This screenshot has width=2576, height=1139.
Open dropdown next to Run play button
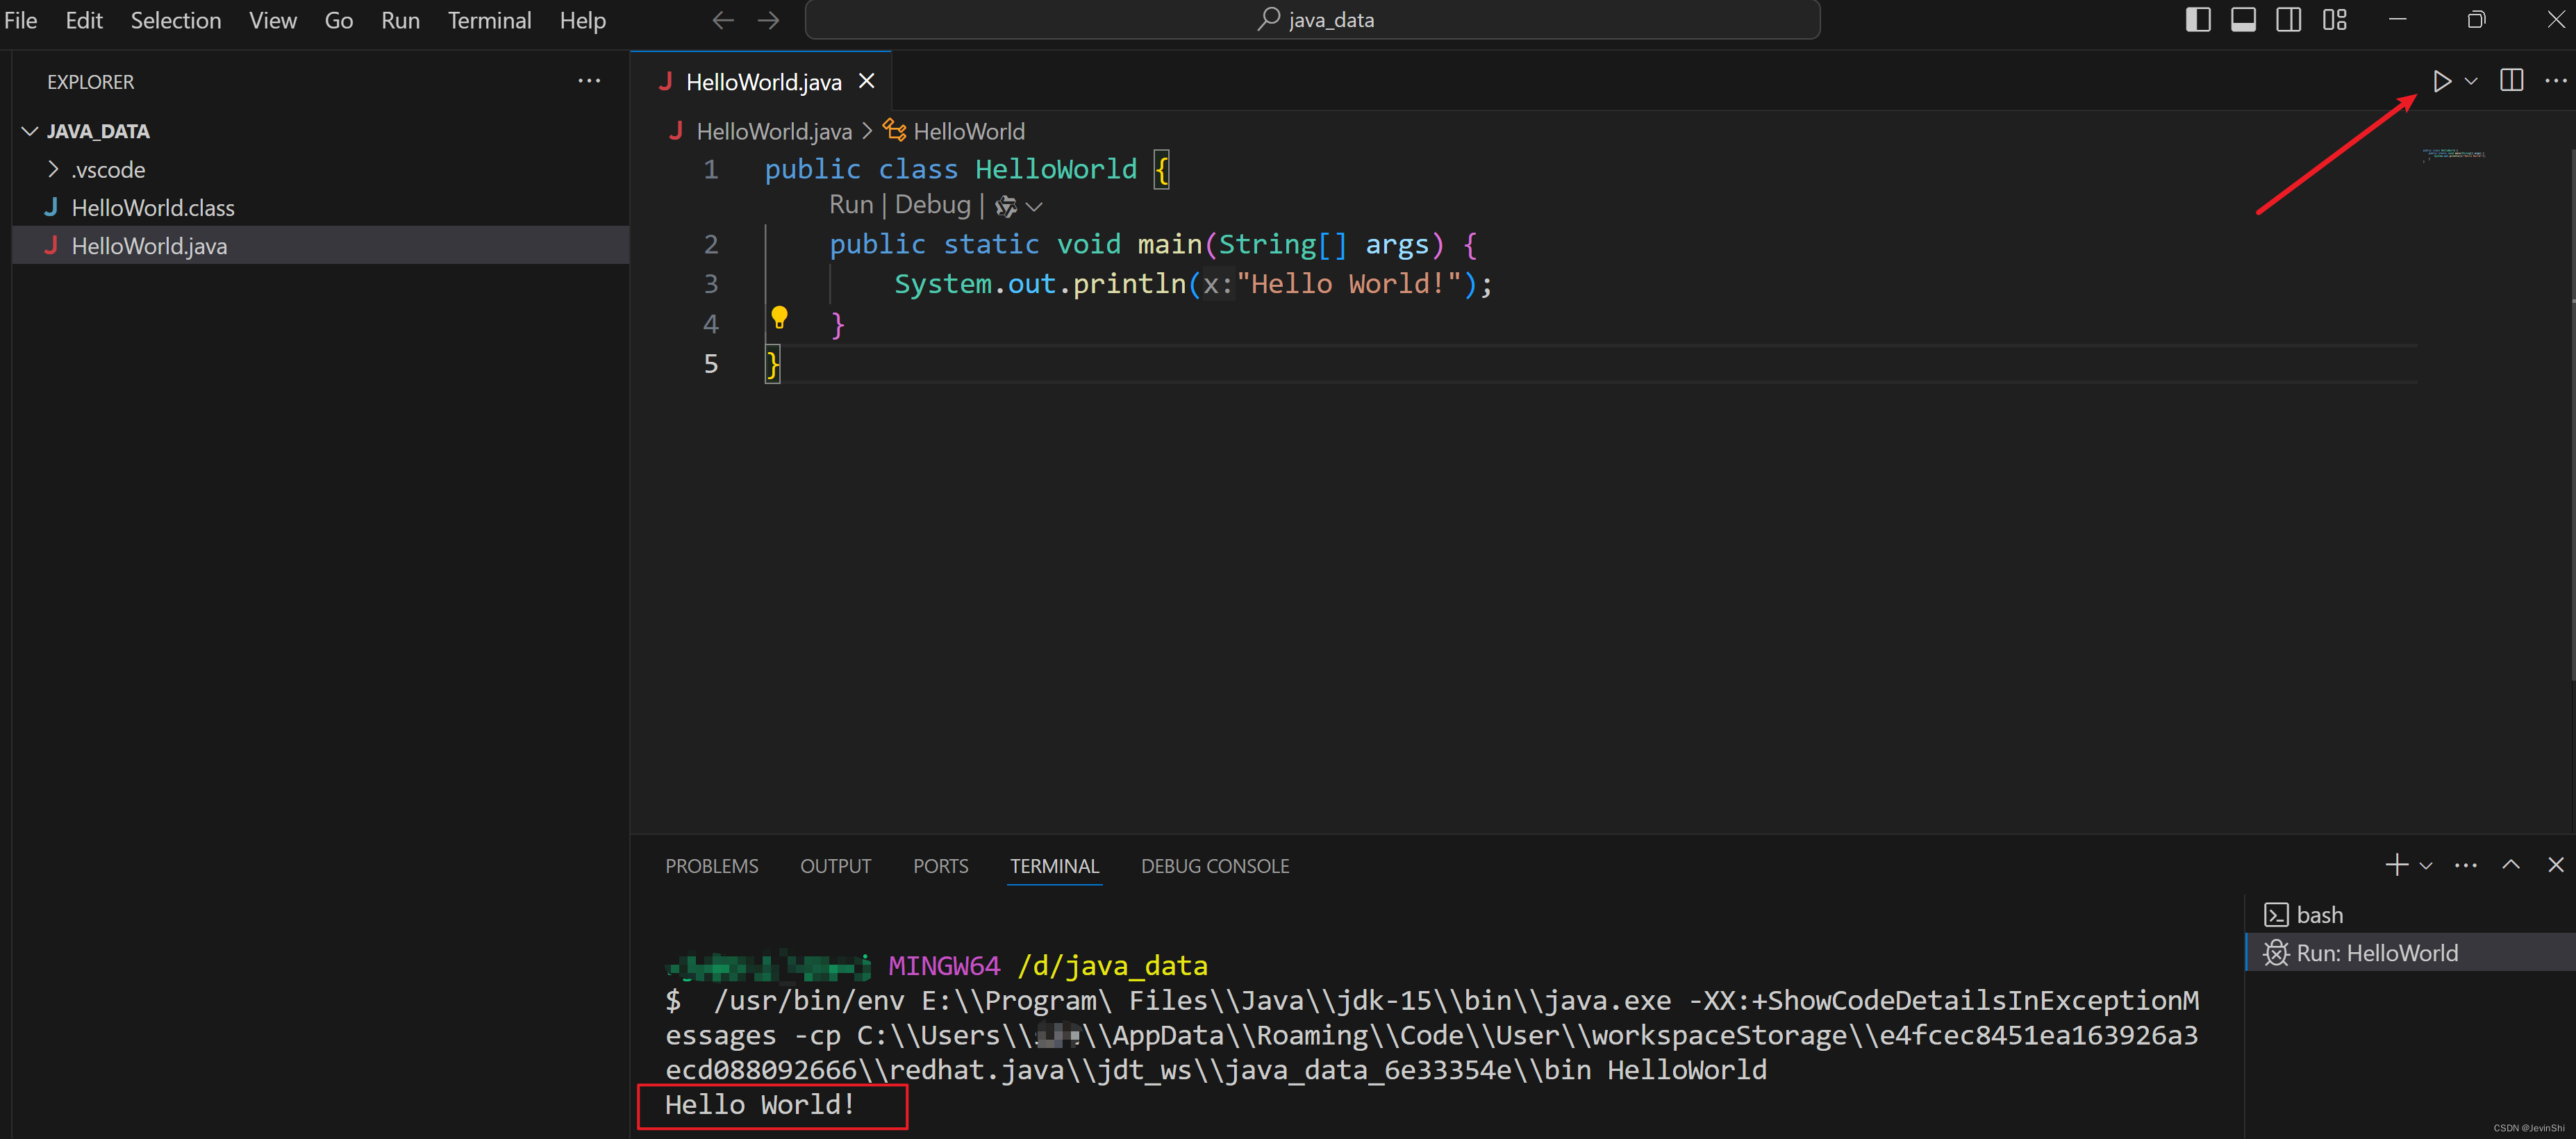[2471, 81]
